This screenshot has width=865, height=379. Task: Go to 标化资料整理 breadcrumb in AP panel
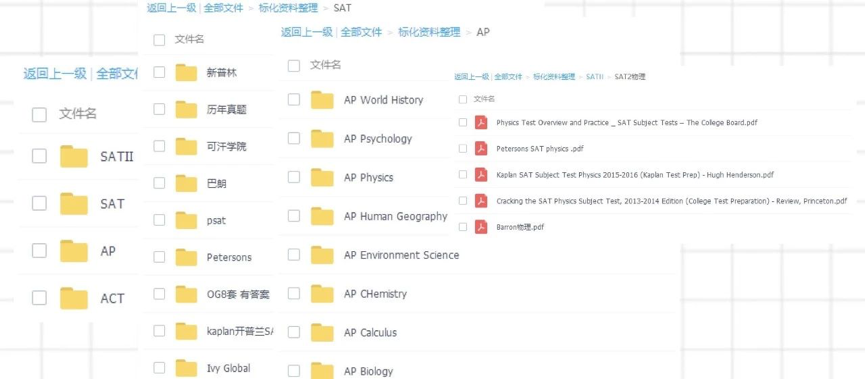point(429,32)
